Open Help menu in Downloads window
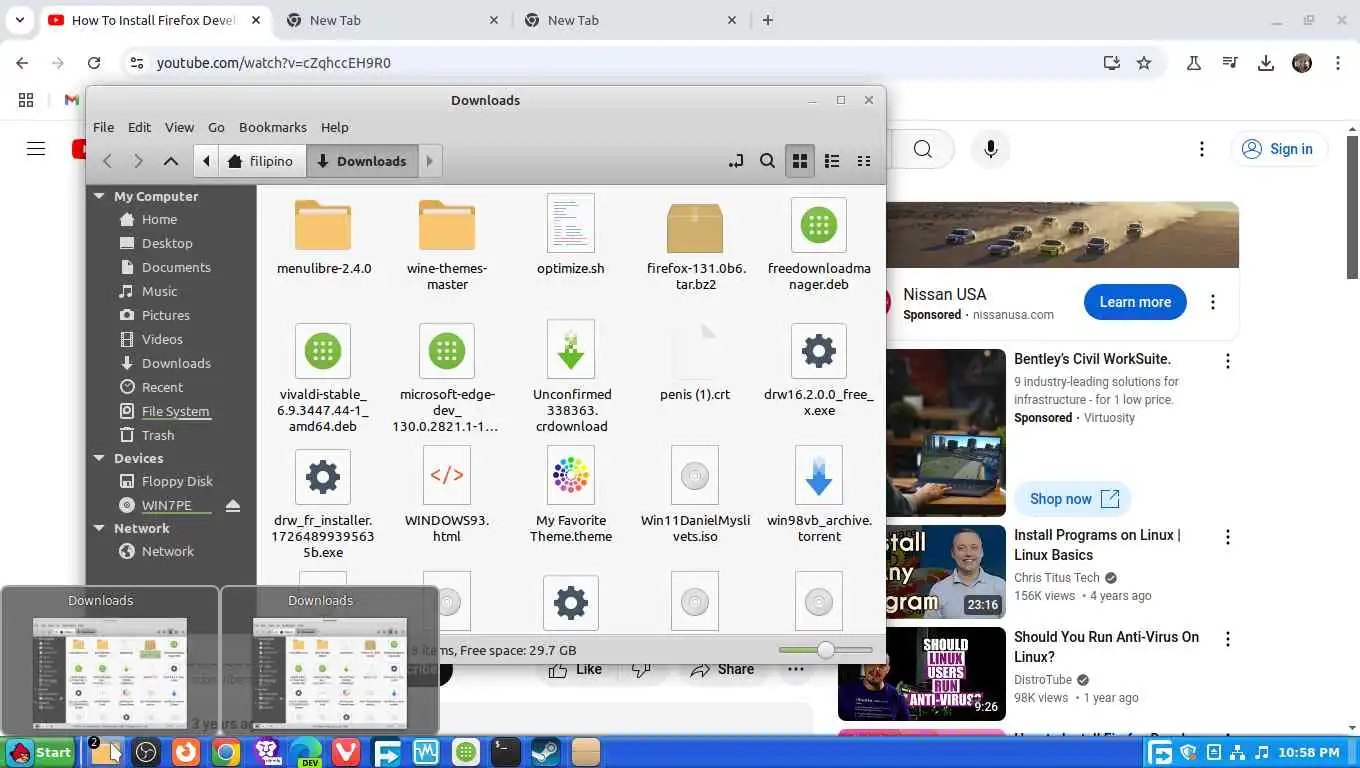 tap(335, 127)
